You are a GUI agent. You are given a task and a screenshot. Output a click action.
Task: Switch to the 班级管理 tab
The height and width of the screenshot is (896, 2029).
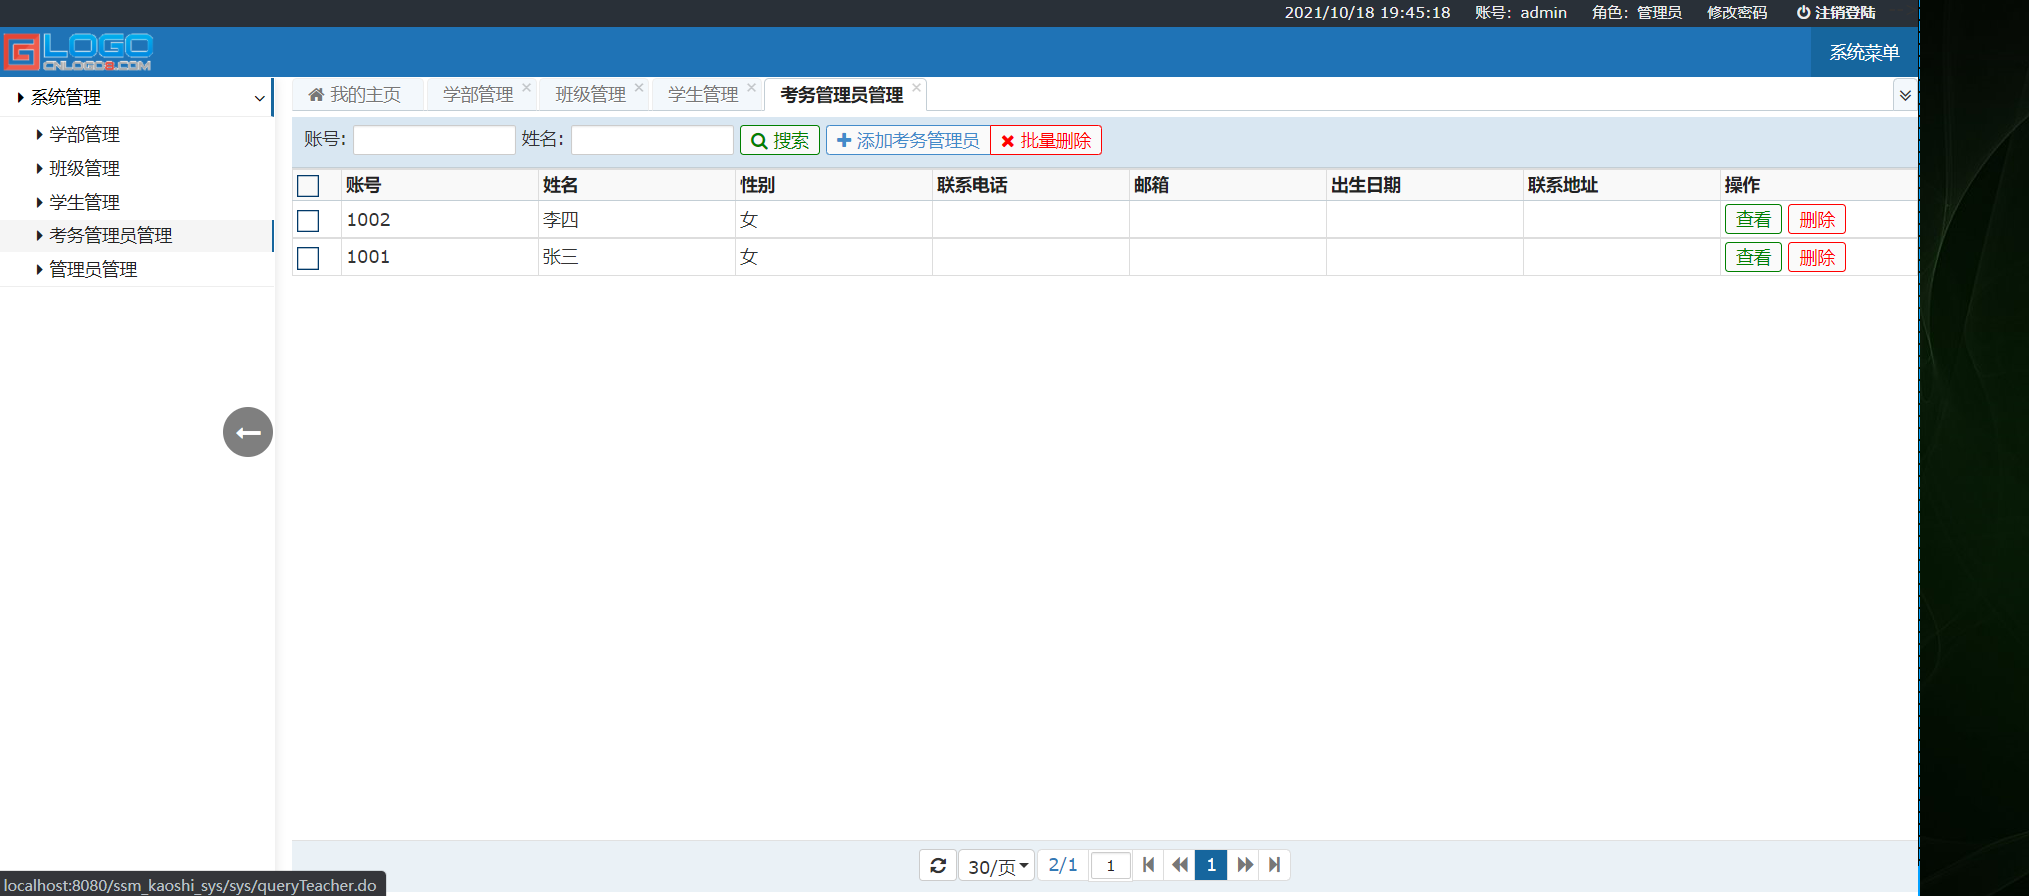590,95
